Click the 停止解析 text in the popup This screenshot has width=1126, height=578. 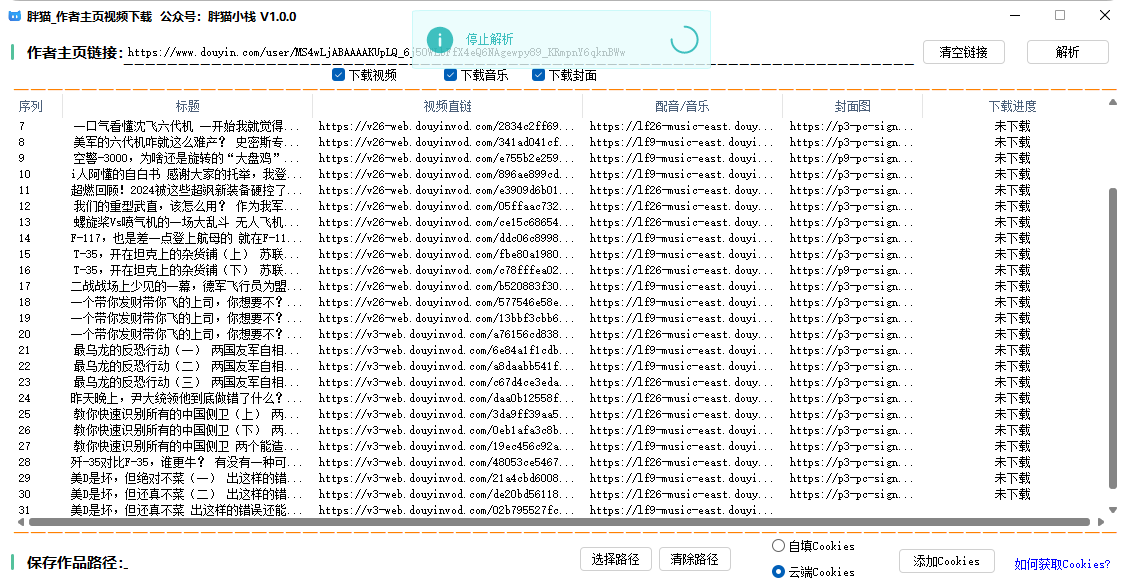489,39
